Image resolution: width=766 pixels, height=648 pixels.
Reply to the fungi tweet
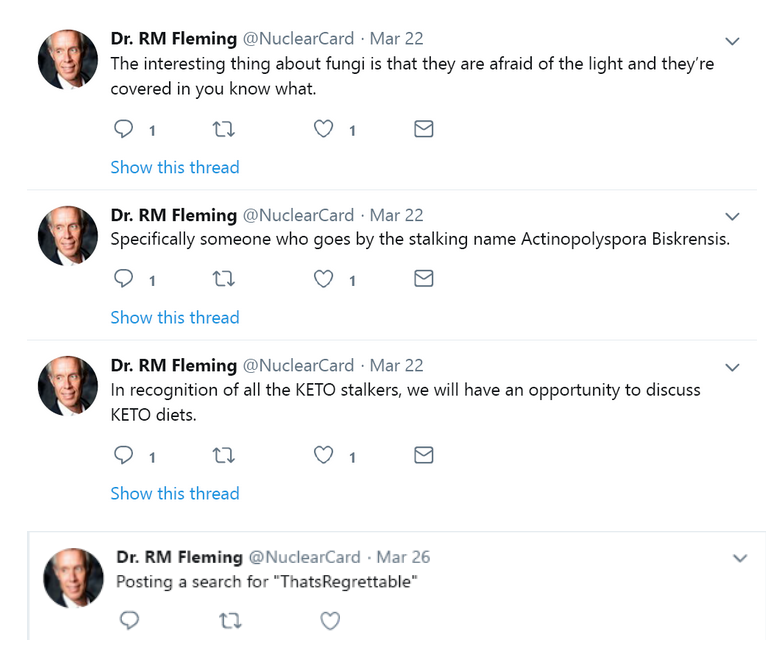pos(124,130)
